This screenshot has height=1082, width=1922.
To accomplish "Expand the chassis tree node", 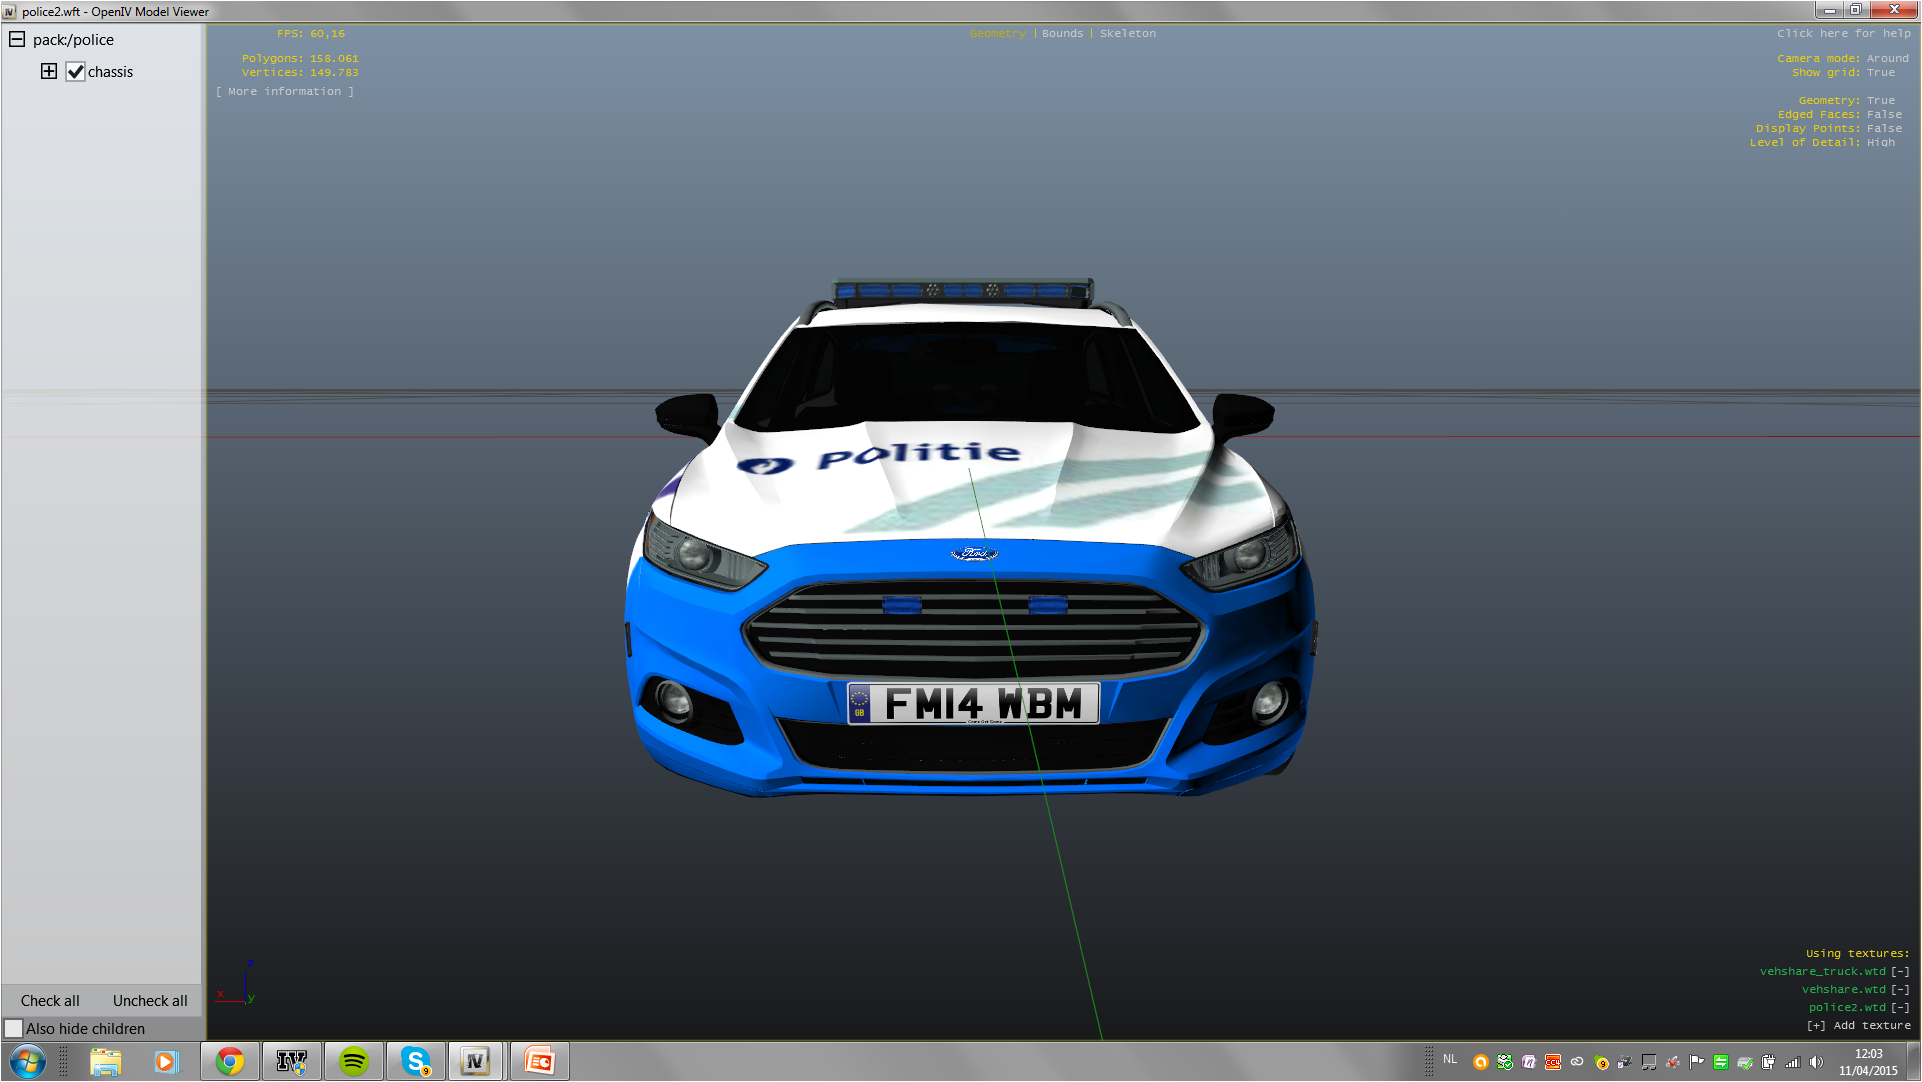I will (49, 71).
